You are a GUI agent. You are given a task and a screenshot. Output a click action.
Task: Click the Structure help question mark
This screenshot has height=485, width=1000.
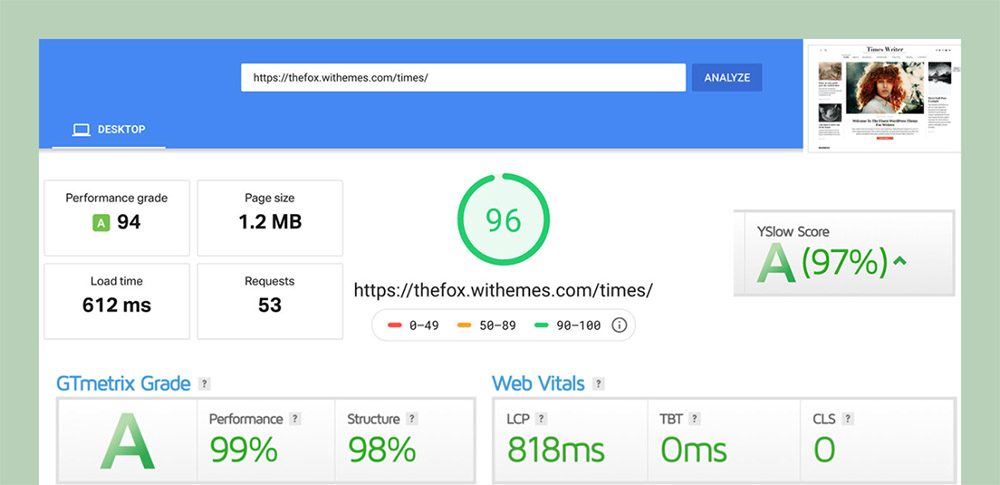pos(412,419)
